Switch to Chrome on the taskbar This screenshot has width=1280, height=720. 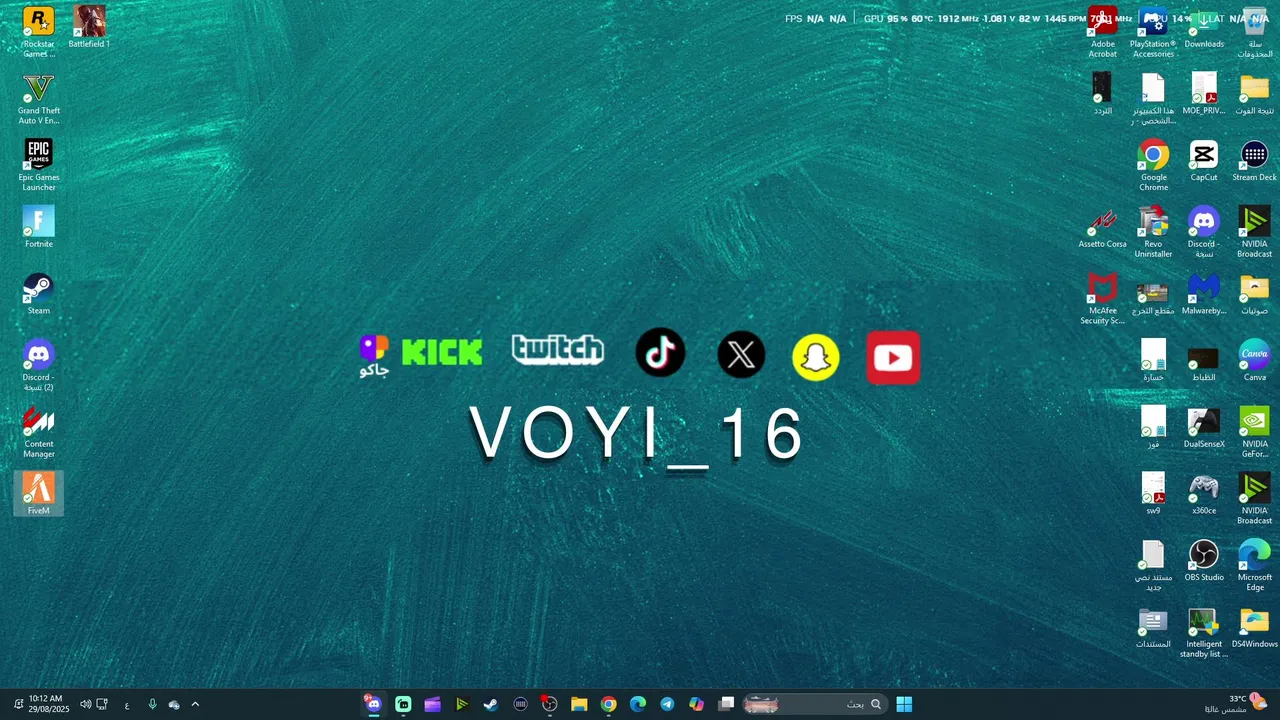[608, 704]
